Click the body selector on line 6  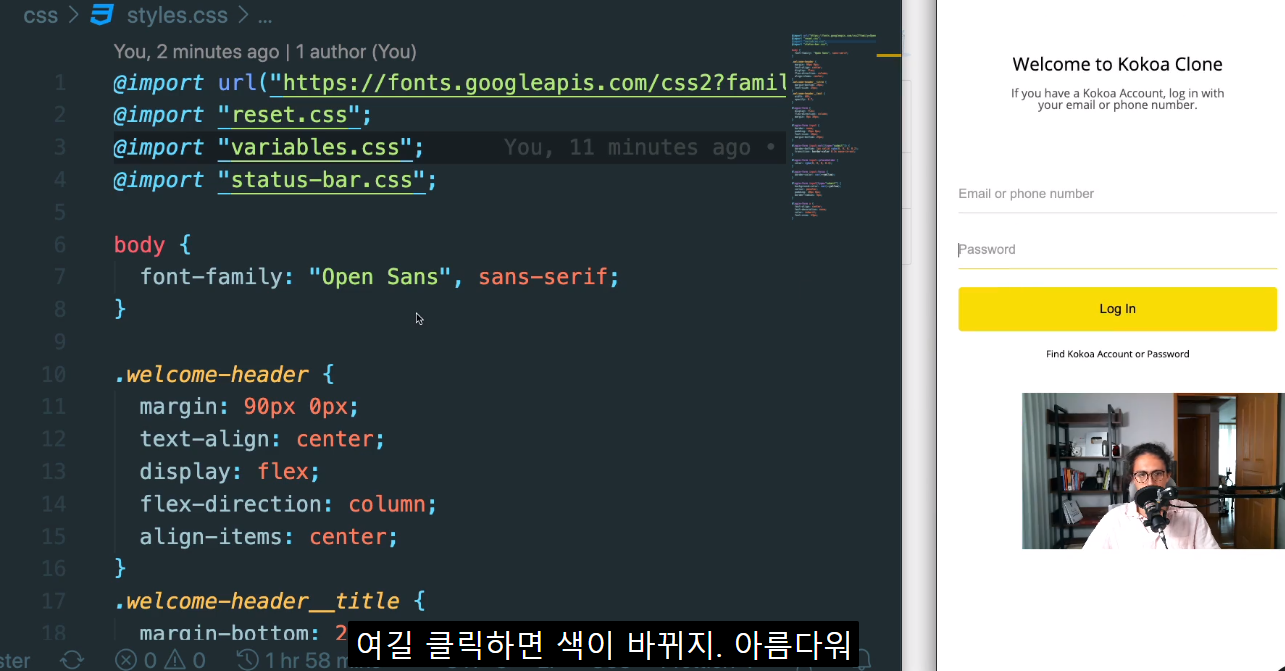click(139, 245)
